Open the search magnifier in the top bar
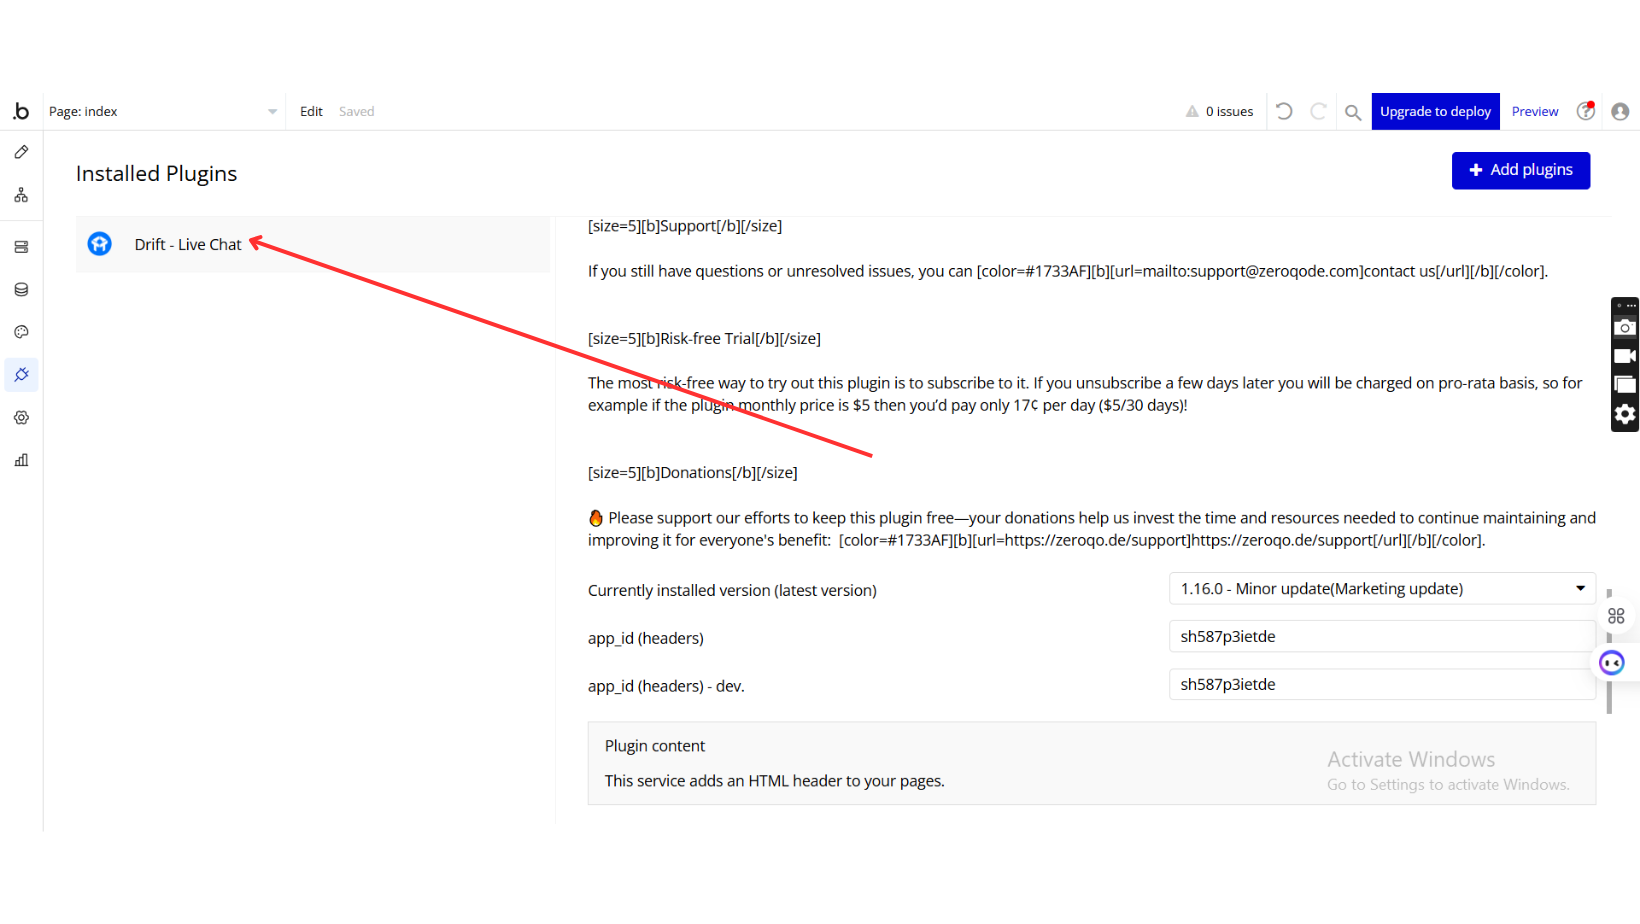The width and height of the screenshot is (1640, 924). 1353,112
